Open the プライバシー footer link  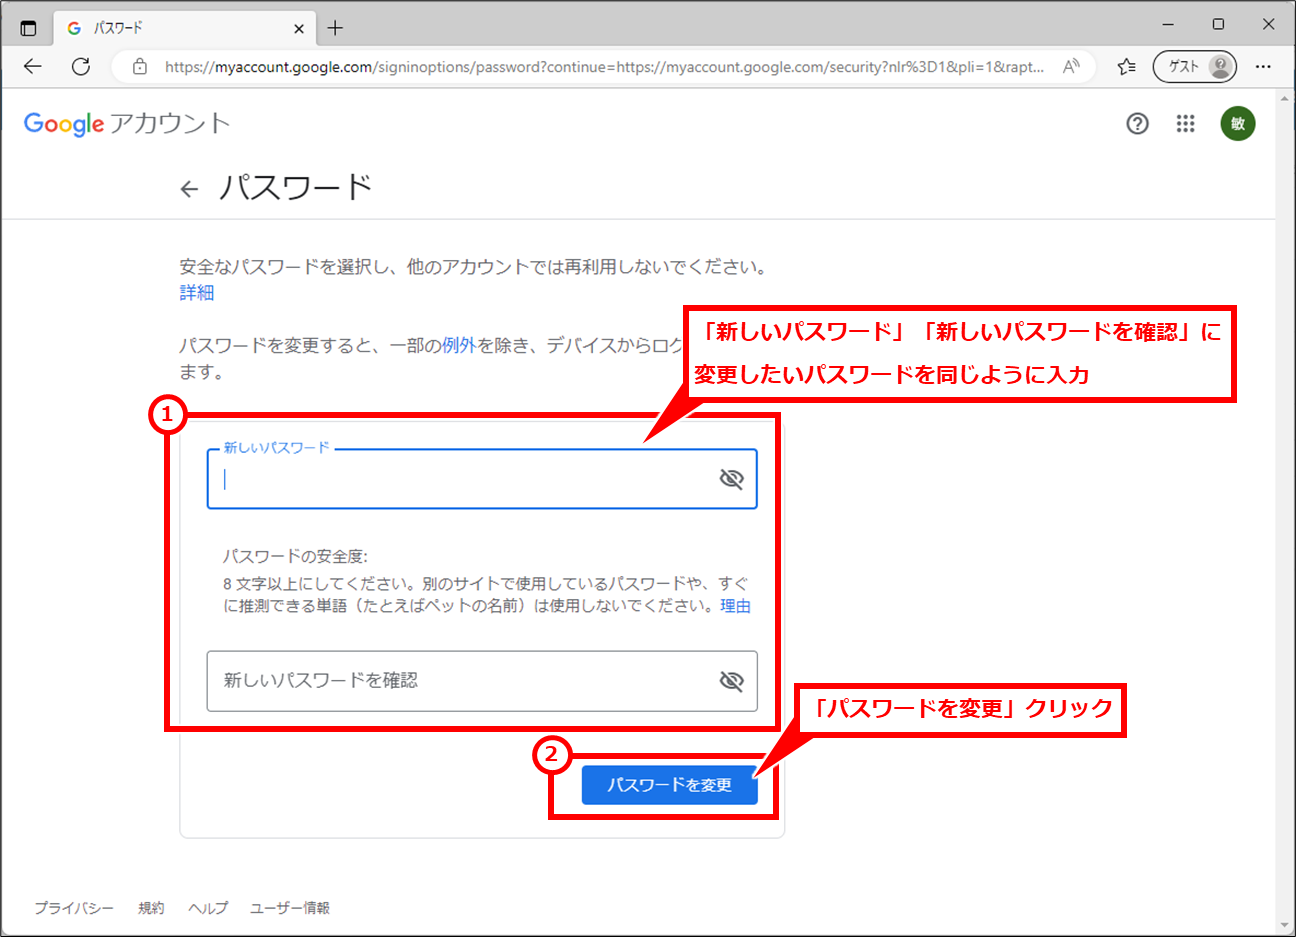[x=74, y=908]
